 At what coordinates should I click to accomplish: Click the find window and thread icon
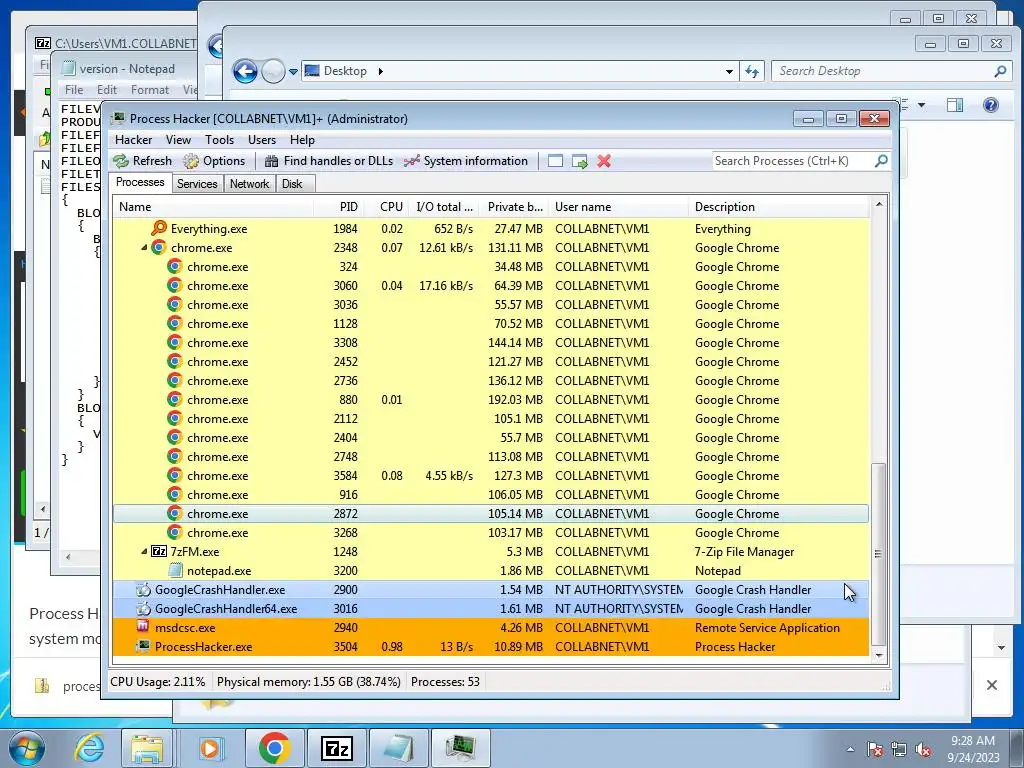[x=580, y=161]
